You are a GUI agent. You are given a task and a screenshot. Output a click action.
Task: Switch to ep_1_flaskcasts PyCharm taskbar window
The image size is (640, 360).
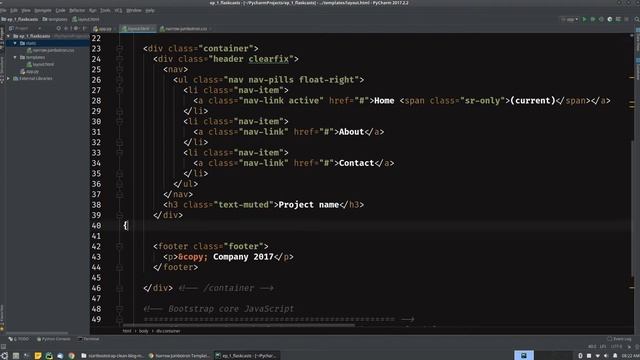point(246,356)
